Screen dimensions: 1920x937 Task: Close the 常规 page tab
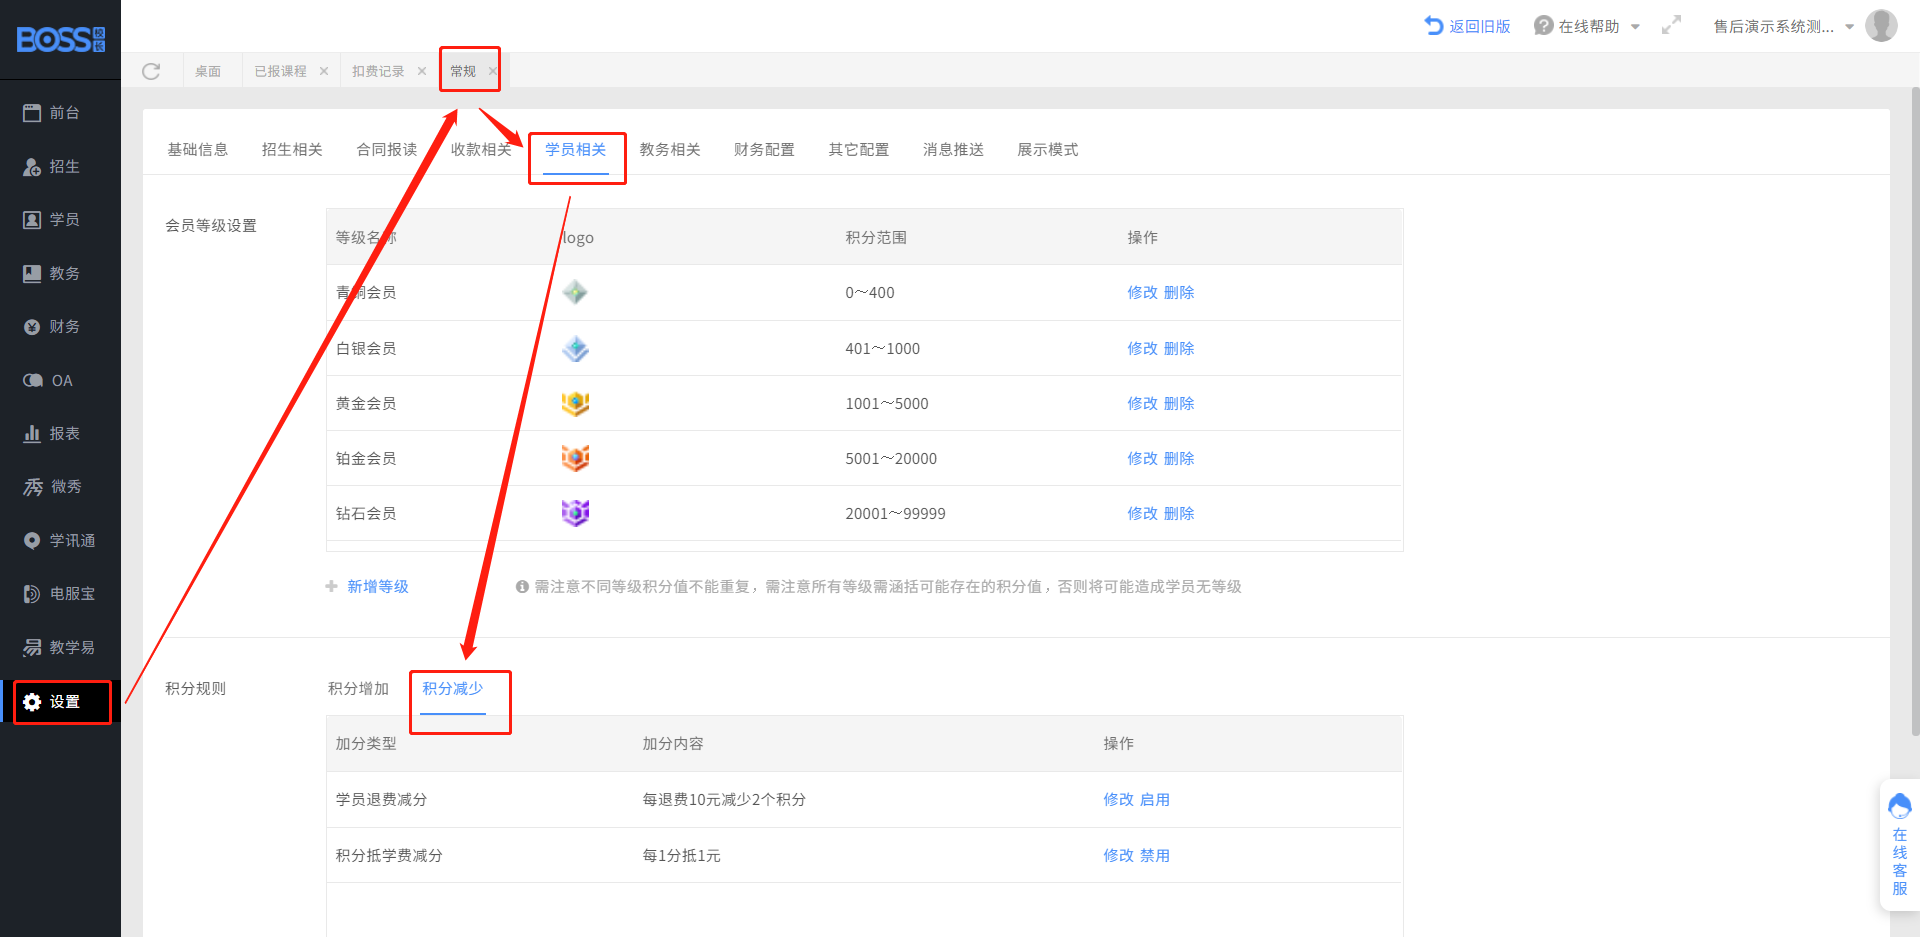tap(492, 71)
